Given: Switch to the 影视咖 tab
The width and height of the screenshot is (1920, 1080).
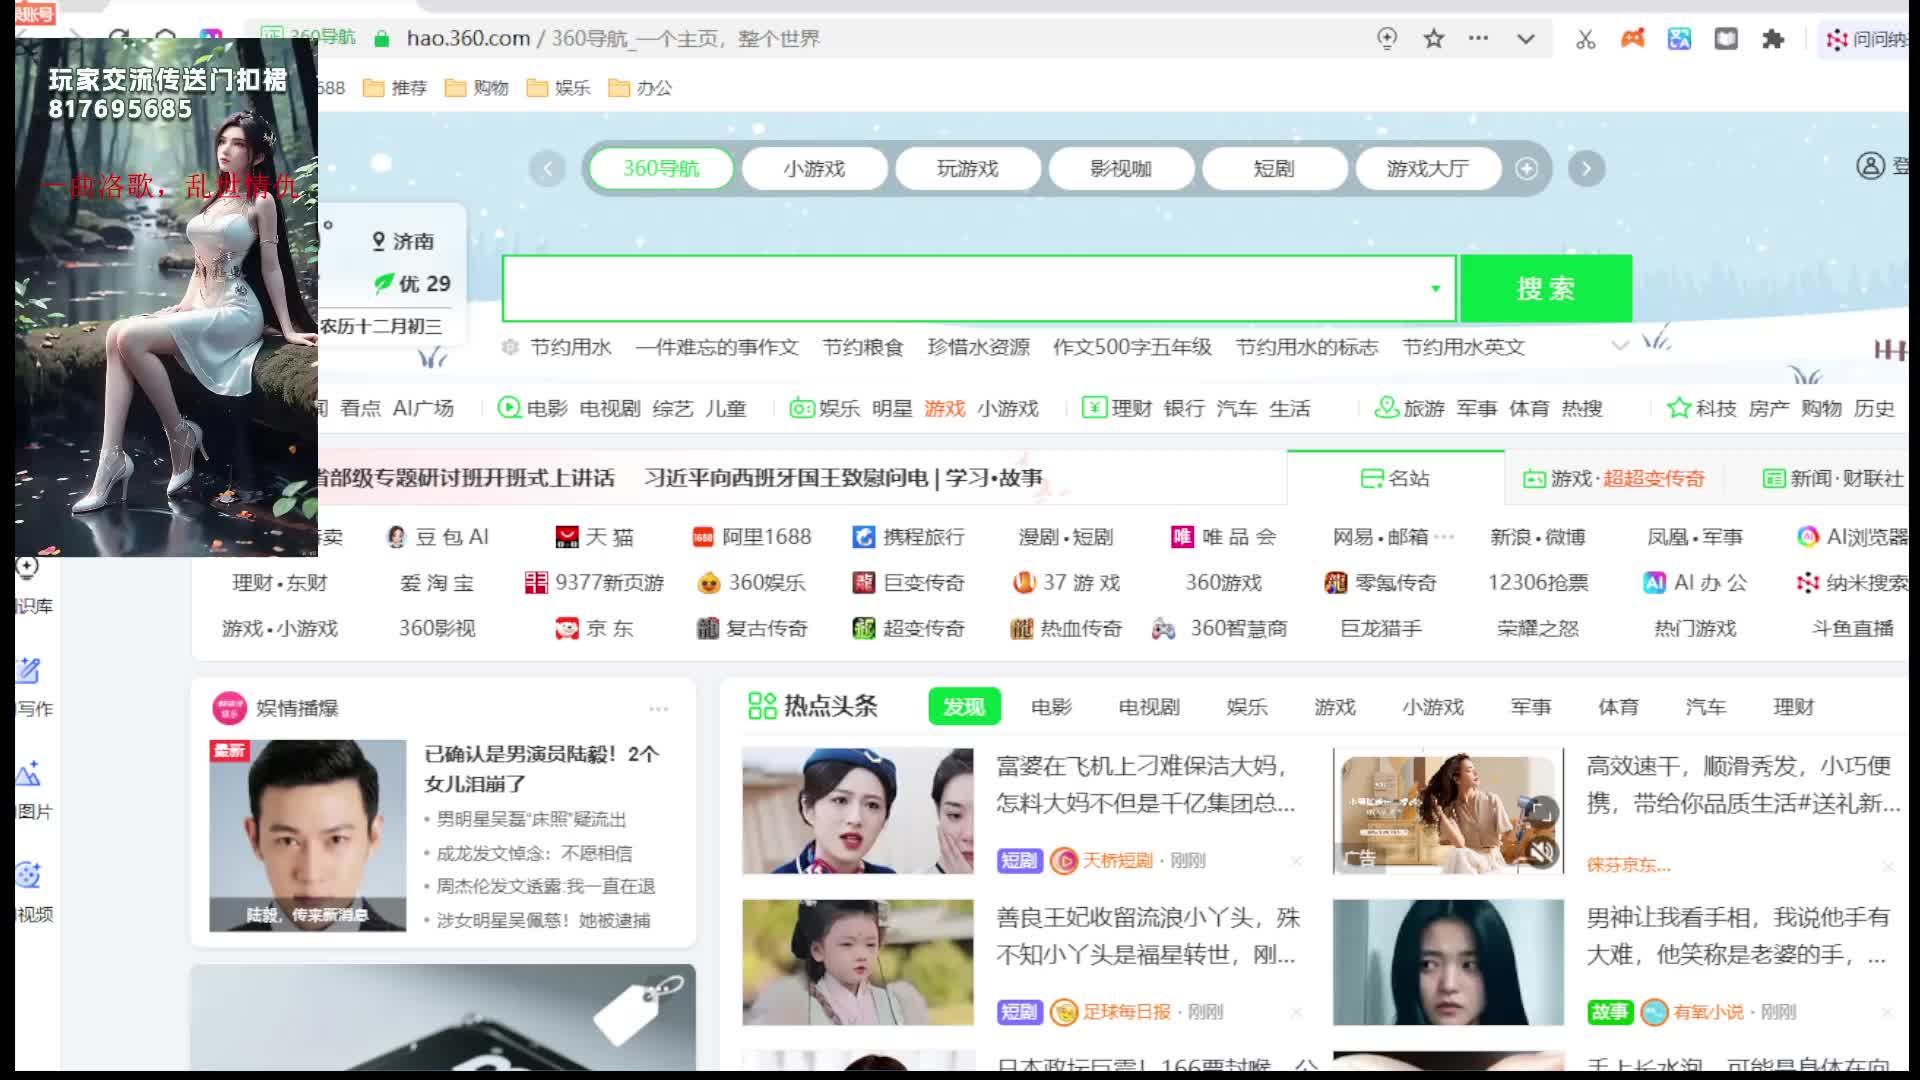Looking at the screenshot, I should pyautogui.click(x=1120, y=169).
